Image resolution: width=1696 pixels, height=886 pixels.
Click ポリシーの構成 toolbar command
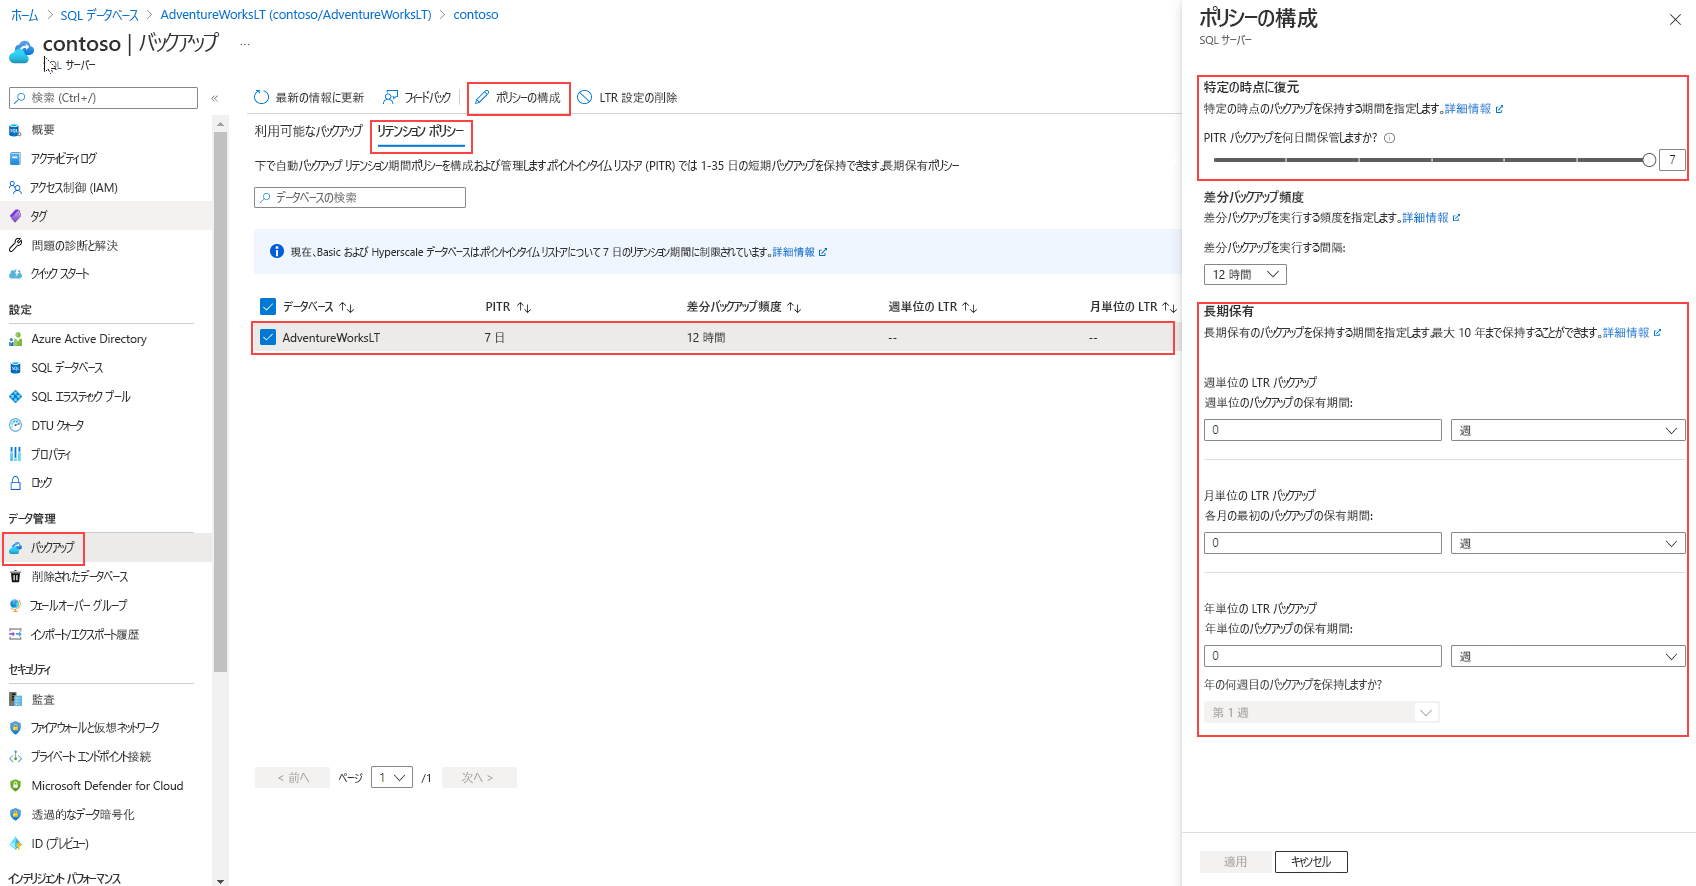[x=518, y=98]
